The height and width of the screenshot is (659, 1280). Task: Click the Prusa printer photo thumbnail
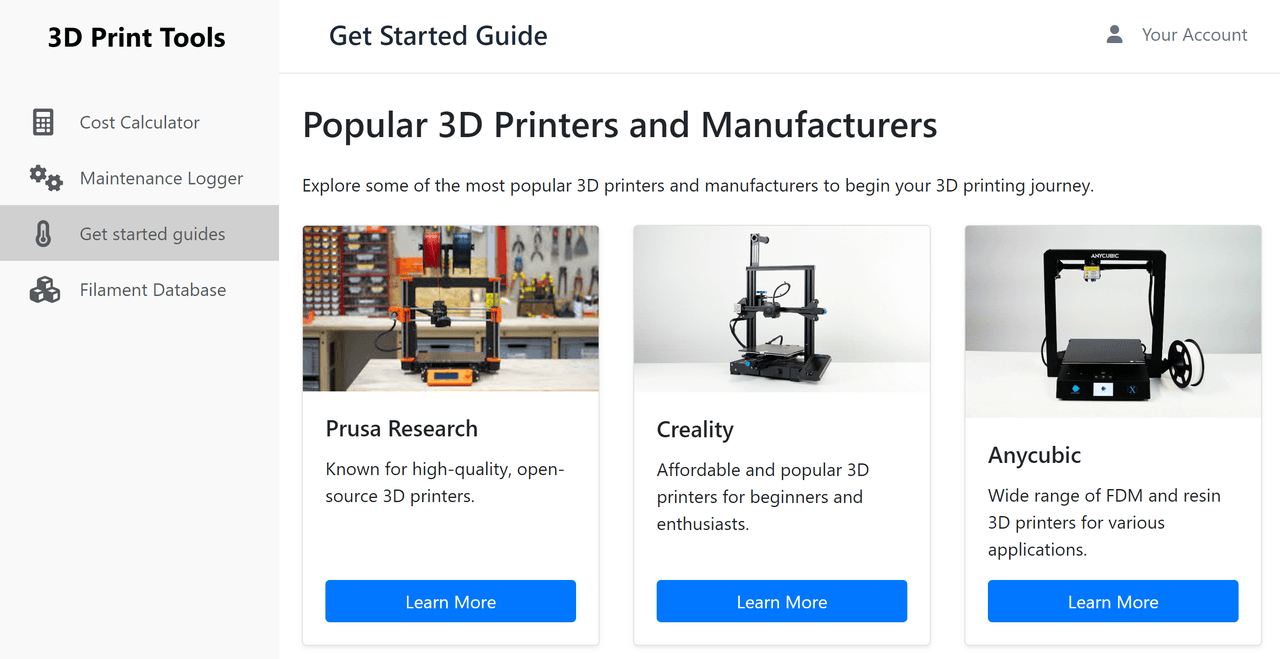451,308
